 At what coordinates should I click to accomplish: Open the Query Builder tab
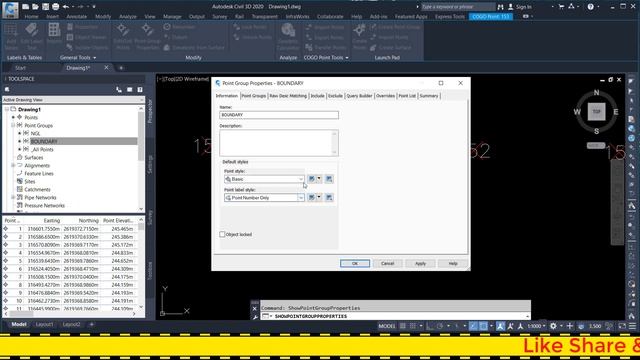click(359, 96)
